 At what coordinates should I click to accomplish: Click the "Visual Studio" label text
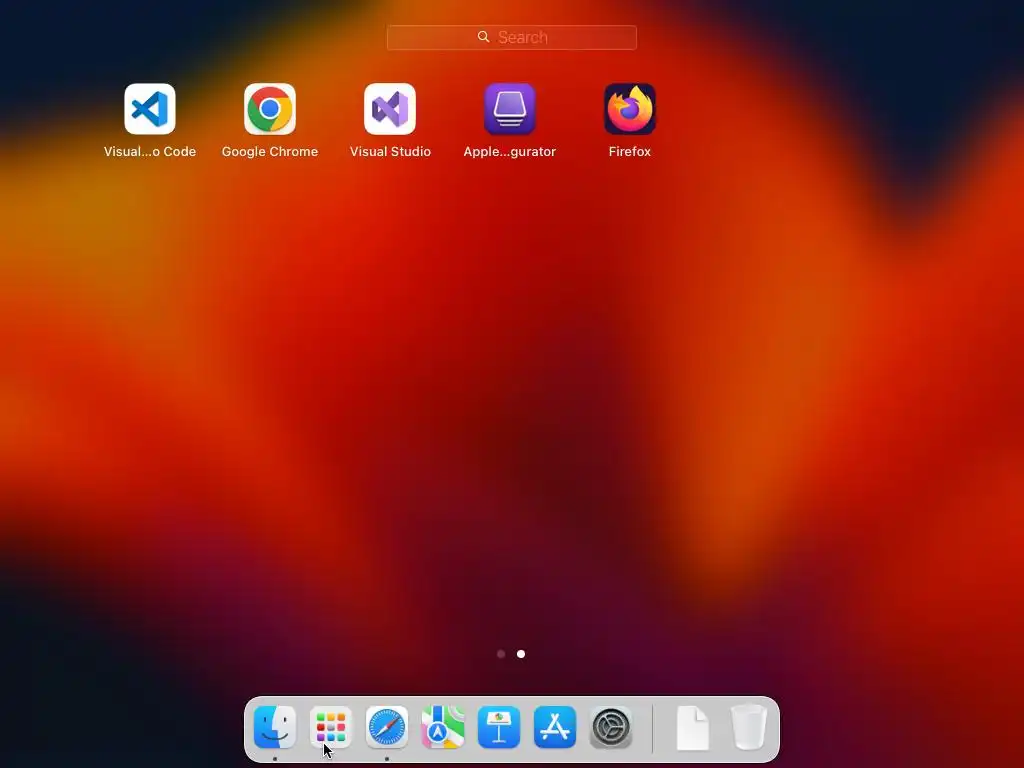390,152
